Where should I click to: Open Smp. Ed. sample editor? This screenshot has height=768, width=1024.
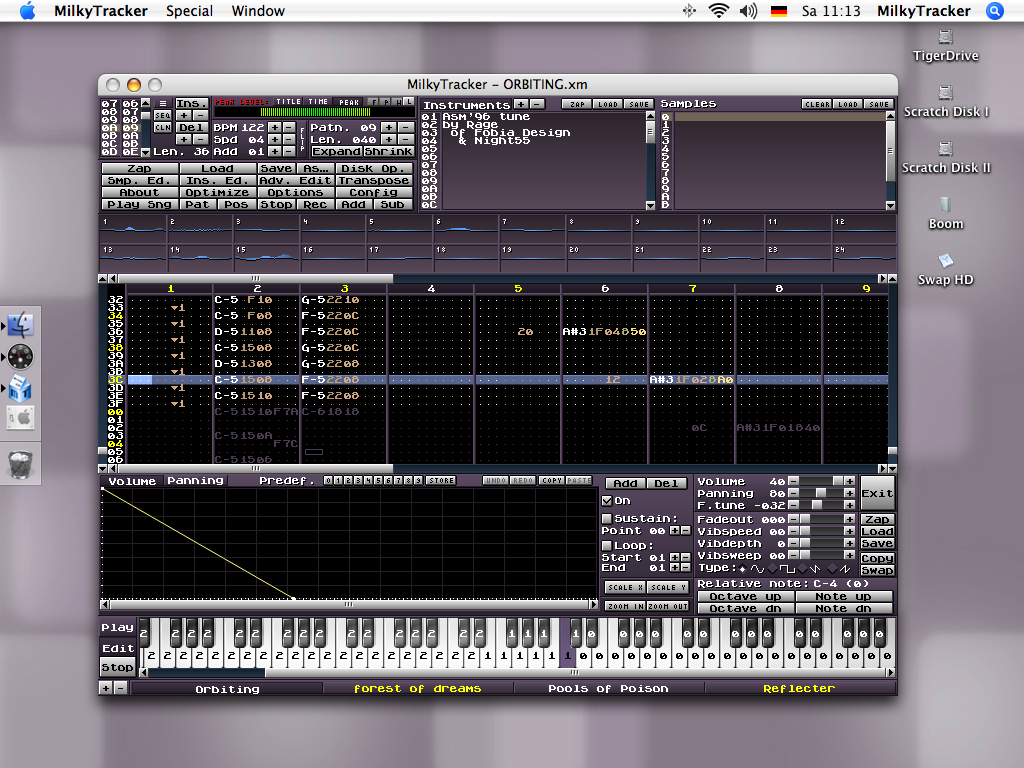coord(139,180)
